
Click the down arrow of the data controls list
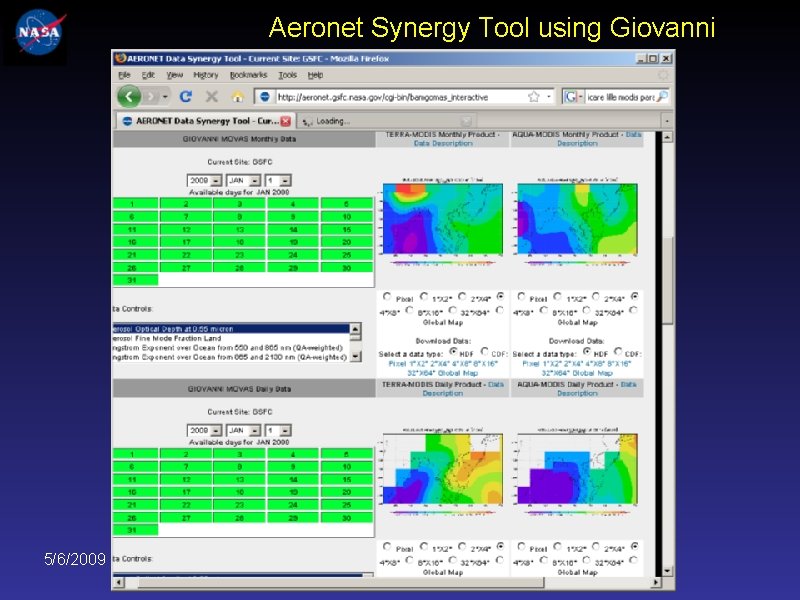click(x=356, y=356)
